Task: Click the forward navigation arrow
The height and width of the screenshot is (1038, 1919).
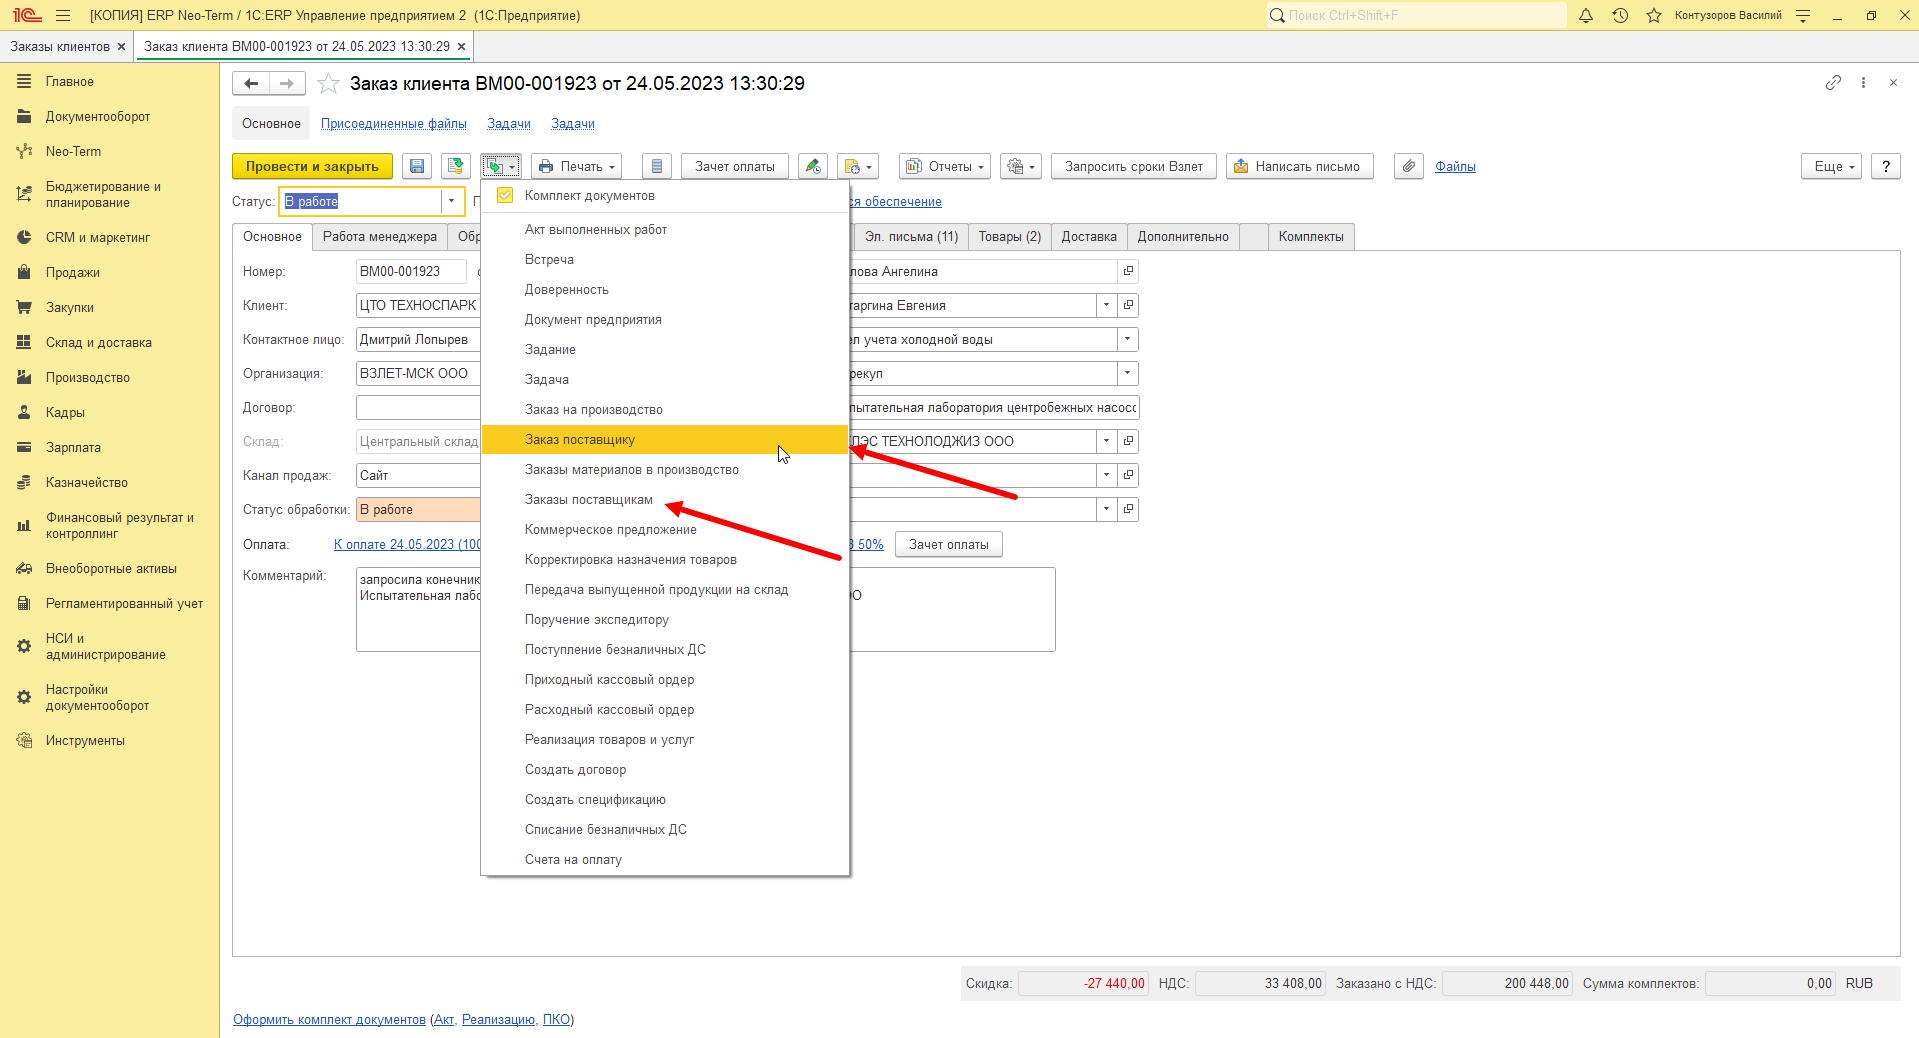Action: [x=287, y=83]
